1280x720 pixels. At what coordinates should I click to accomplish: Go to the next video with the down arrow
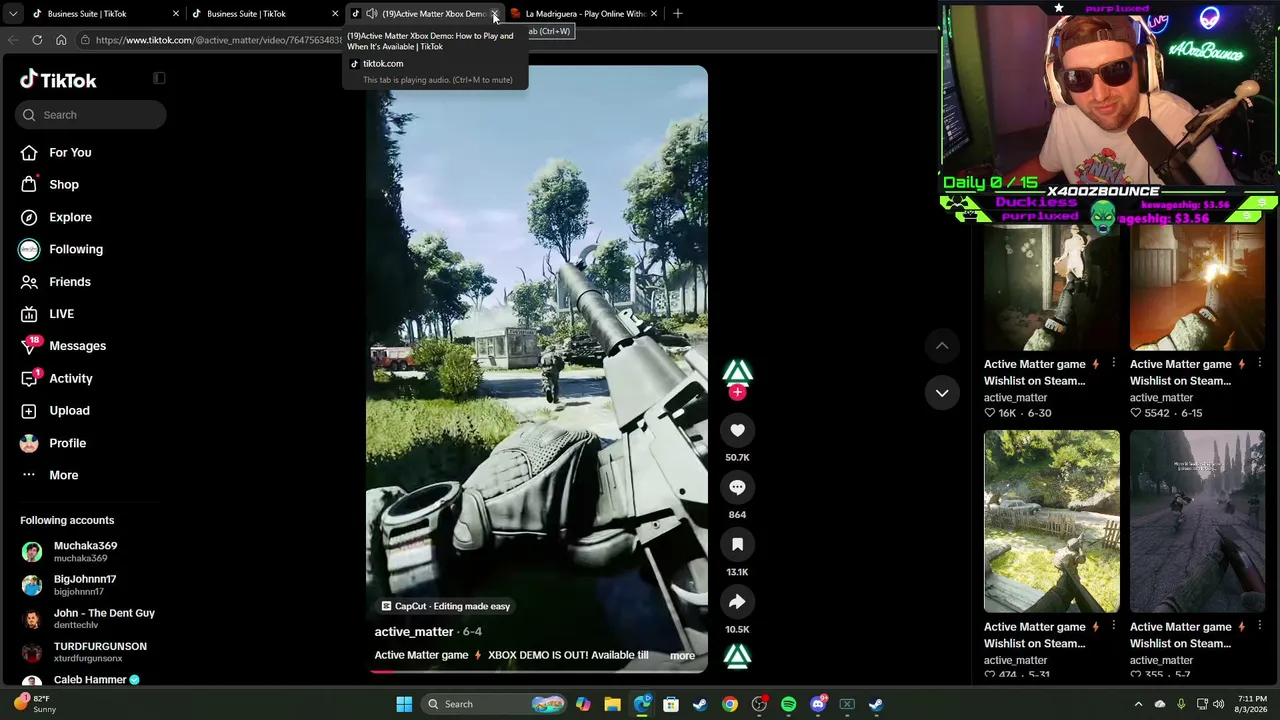click(x=942, y=393)
